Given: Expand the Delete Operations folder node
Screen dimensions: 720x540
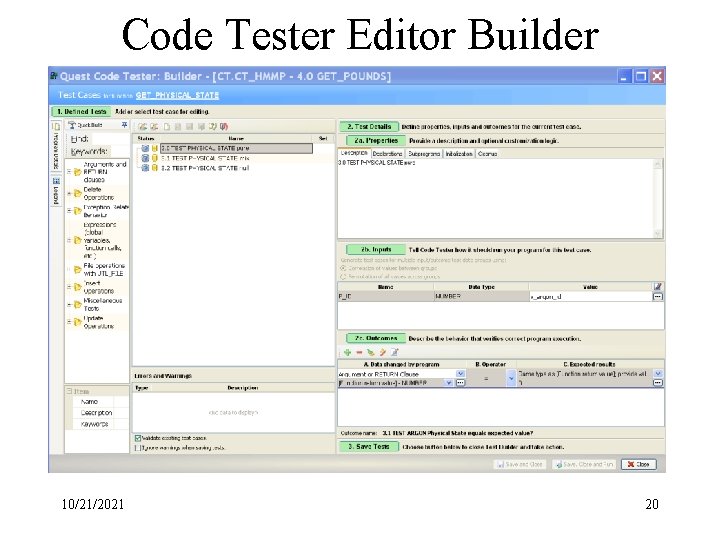Looking at the screenshot, I should 69,193.
